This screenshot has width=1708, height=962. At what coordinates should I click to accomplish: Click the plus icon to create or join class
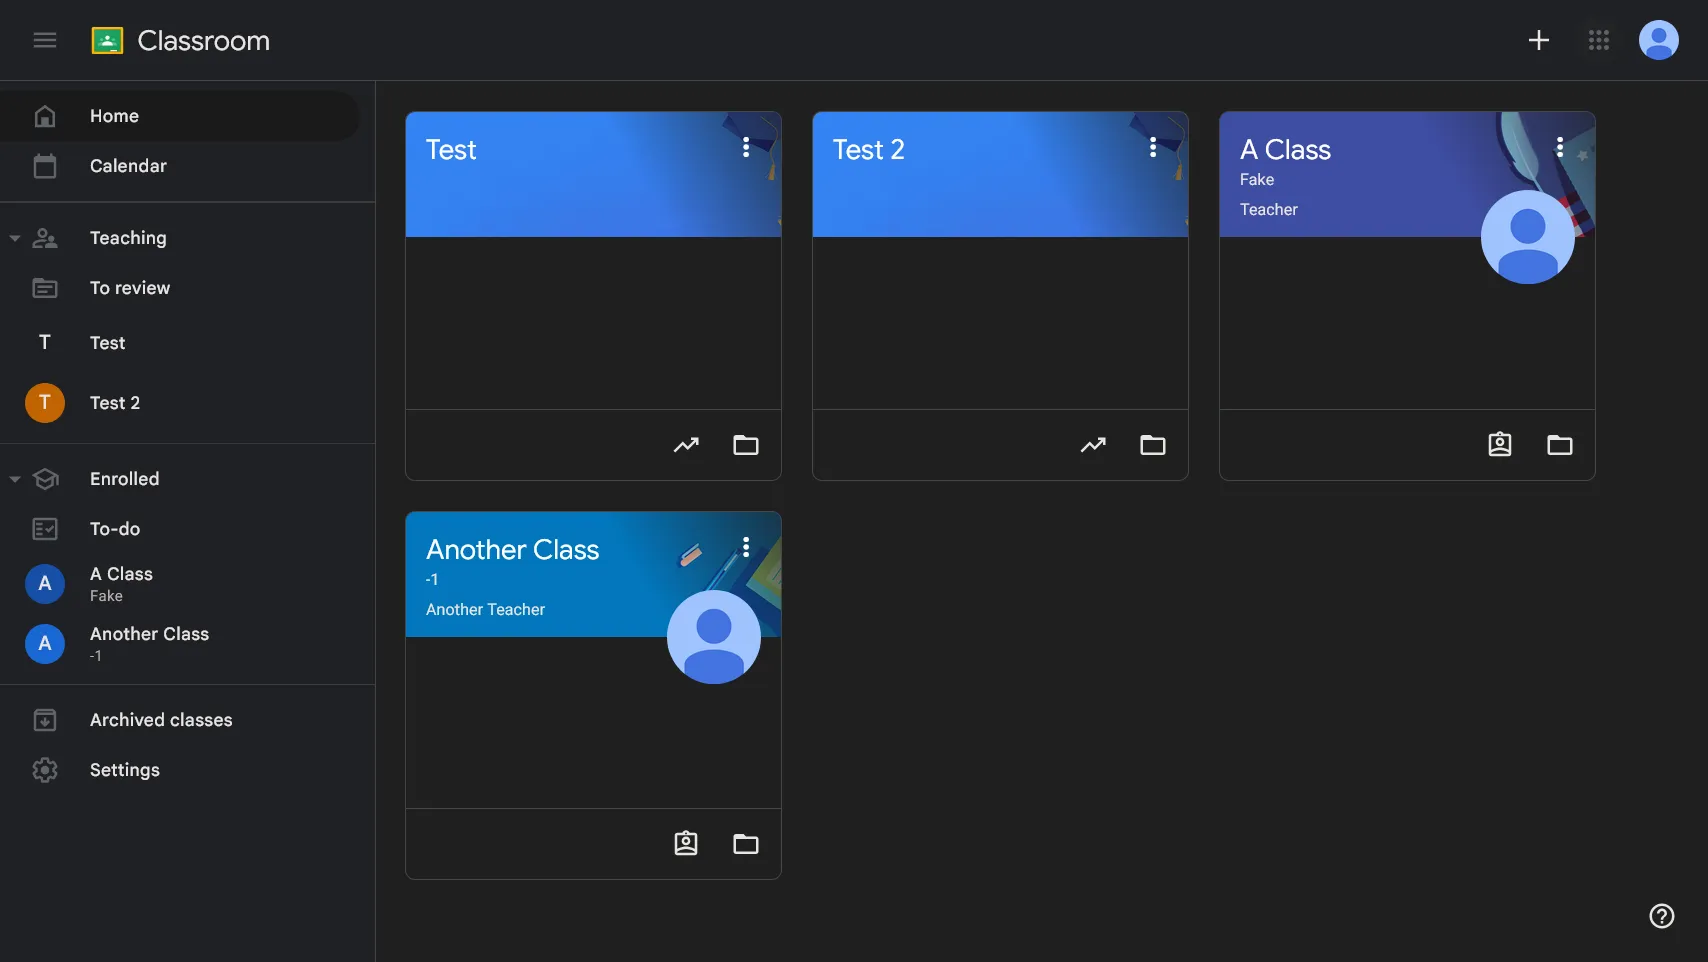coord(1539,40)
